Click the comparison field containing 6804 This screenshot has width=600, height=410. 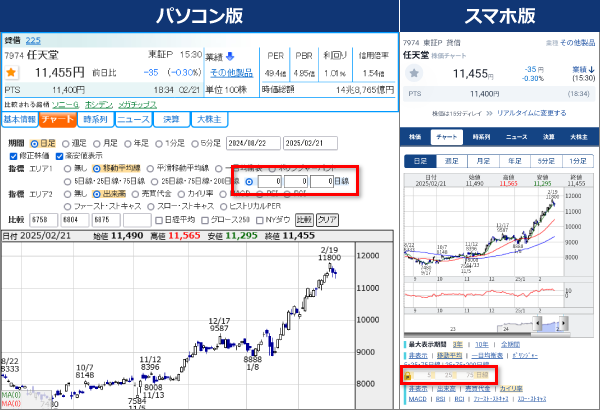[75, 220]
